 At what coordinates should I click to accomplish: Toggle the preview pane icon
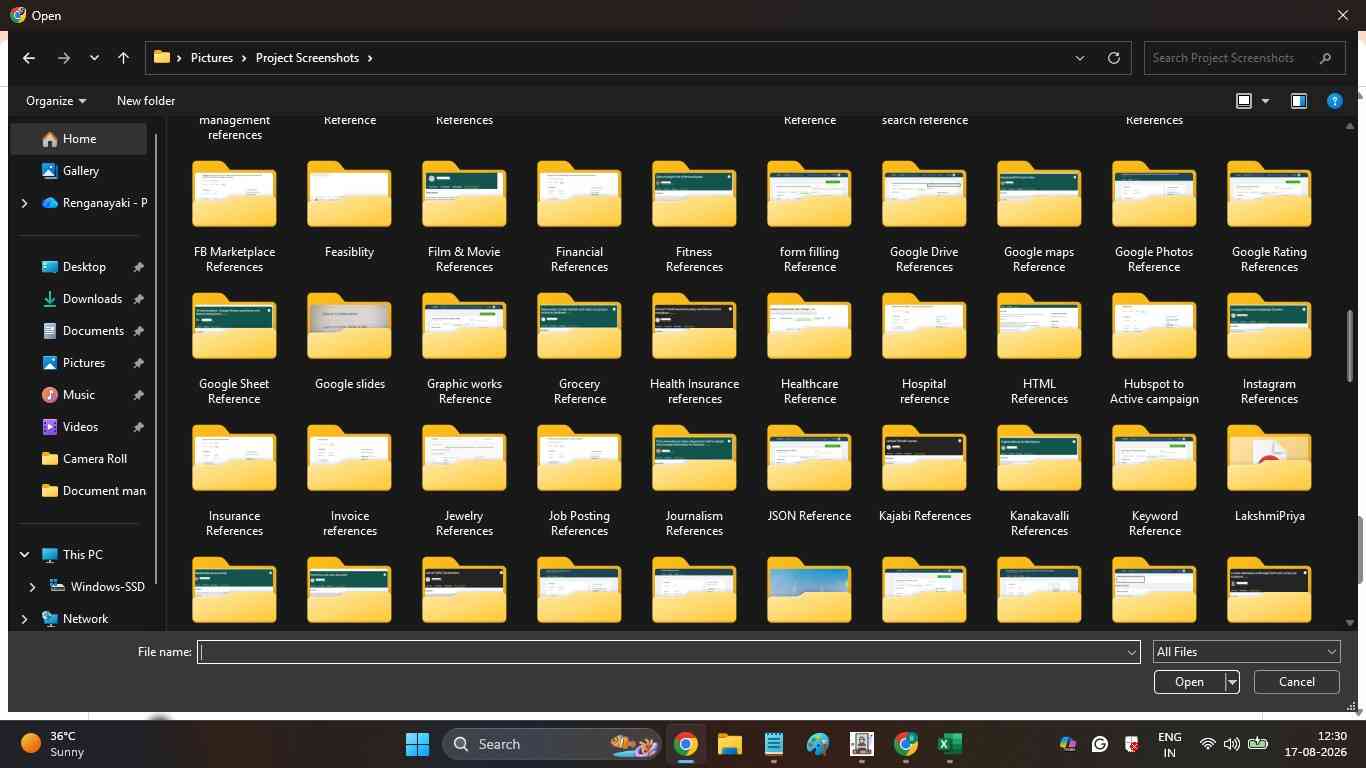(x=1298, y=101)
